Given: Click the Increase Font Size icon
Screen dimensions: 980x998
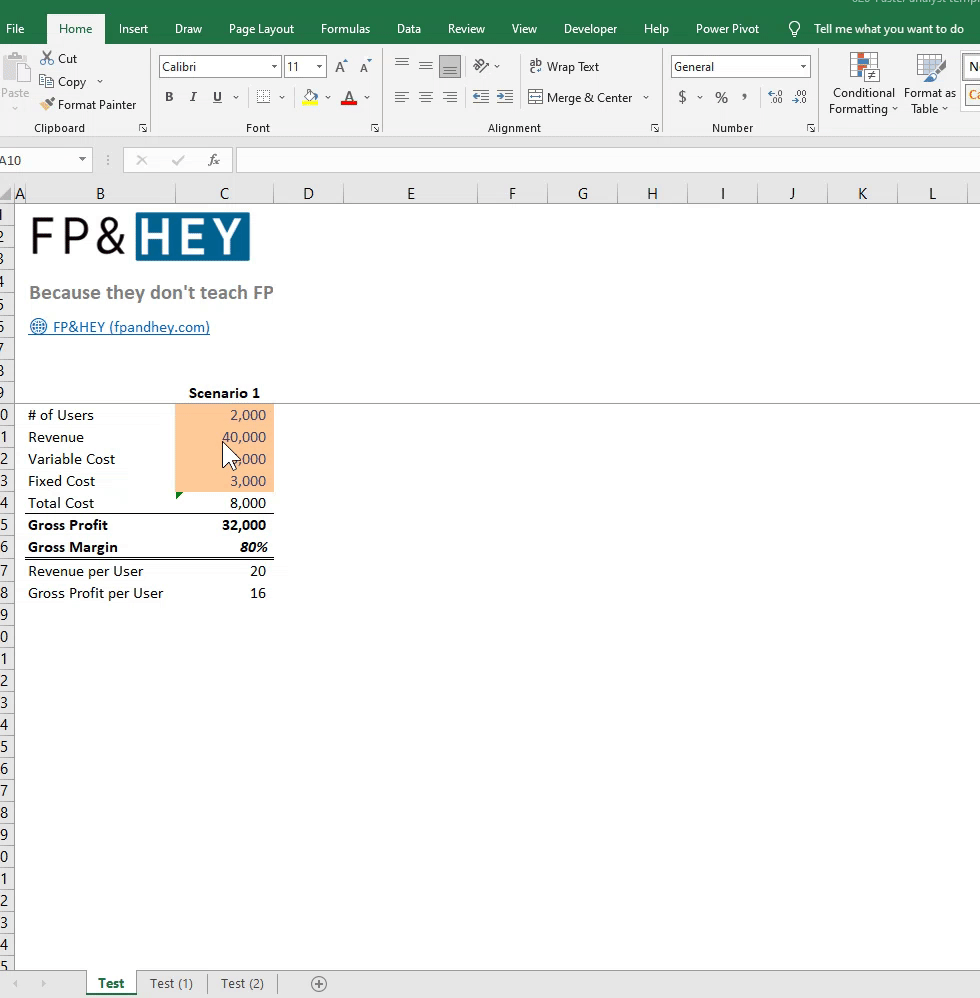Looking at the screenshot, I should pos(341,64).
